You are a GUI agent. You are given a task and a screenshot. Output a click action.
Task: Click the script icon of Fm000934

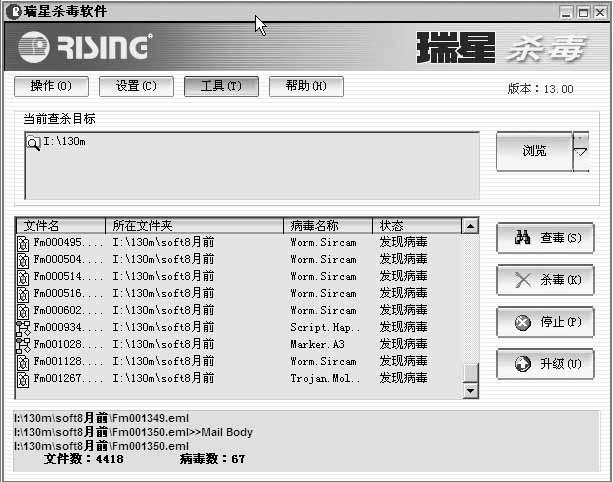coord(23,328)
